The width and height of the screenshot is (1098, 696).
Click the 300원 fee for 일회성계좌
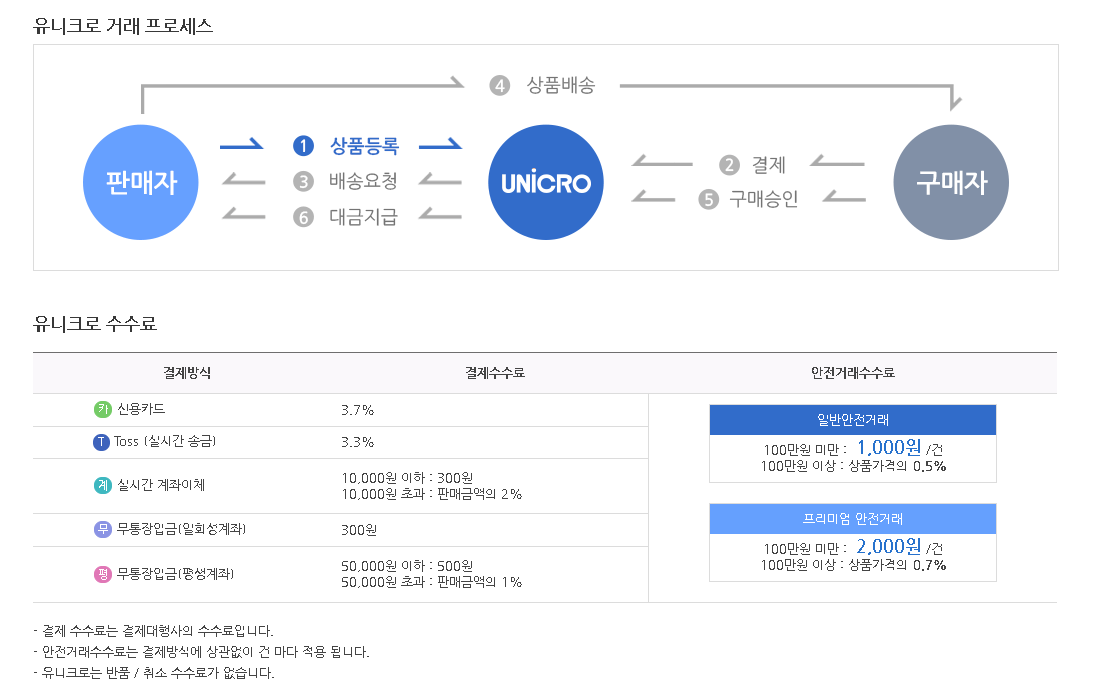pos(359,530)
